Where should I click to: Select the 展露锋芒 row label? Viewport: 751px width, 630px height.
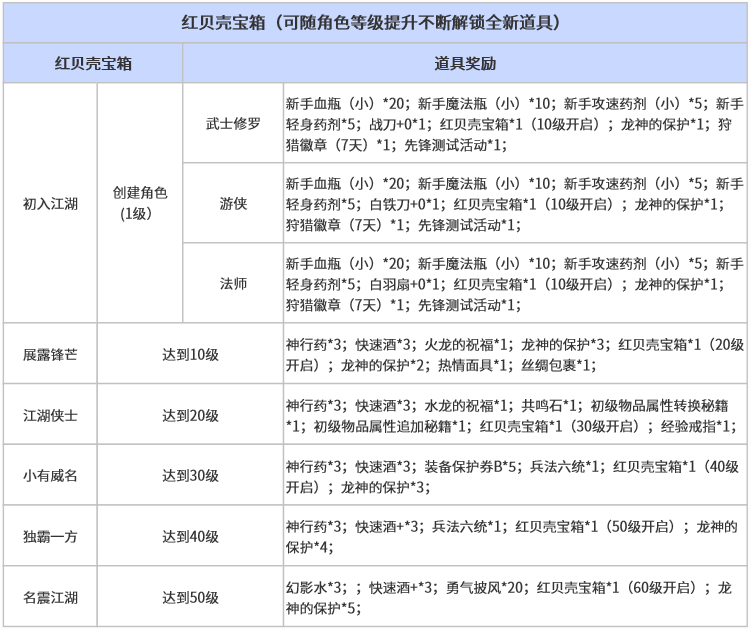[50, 354]
